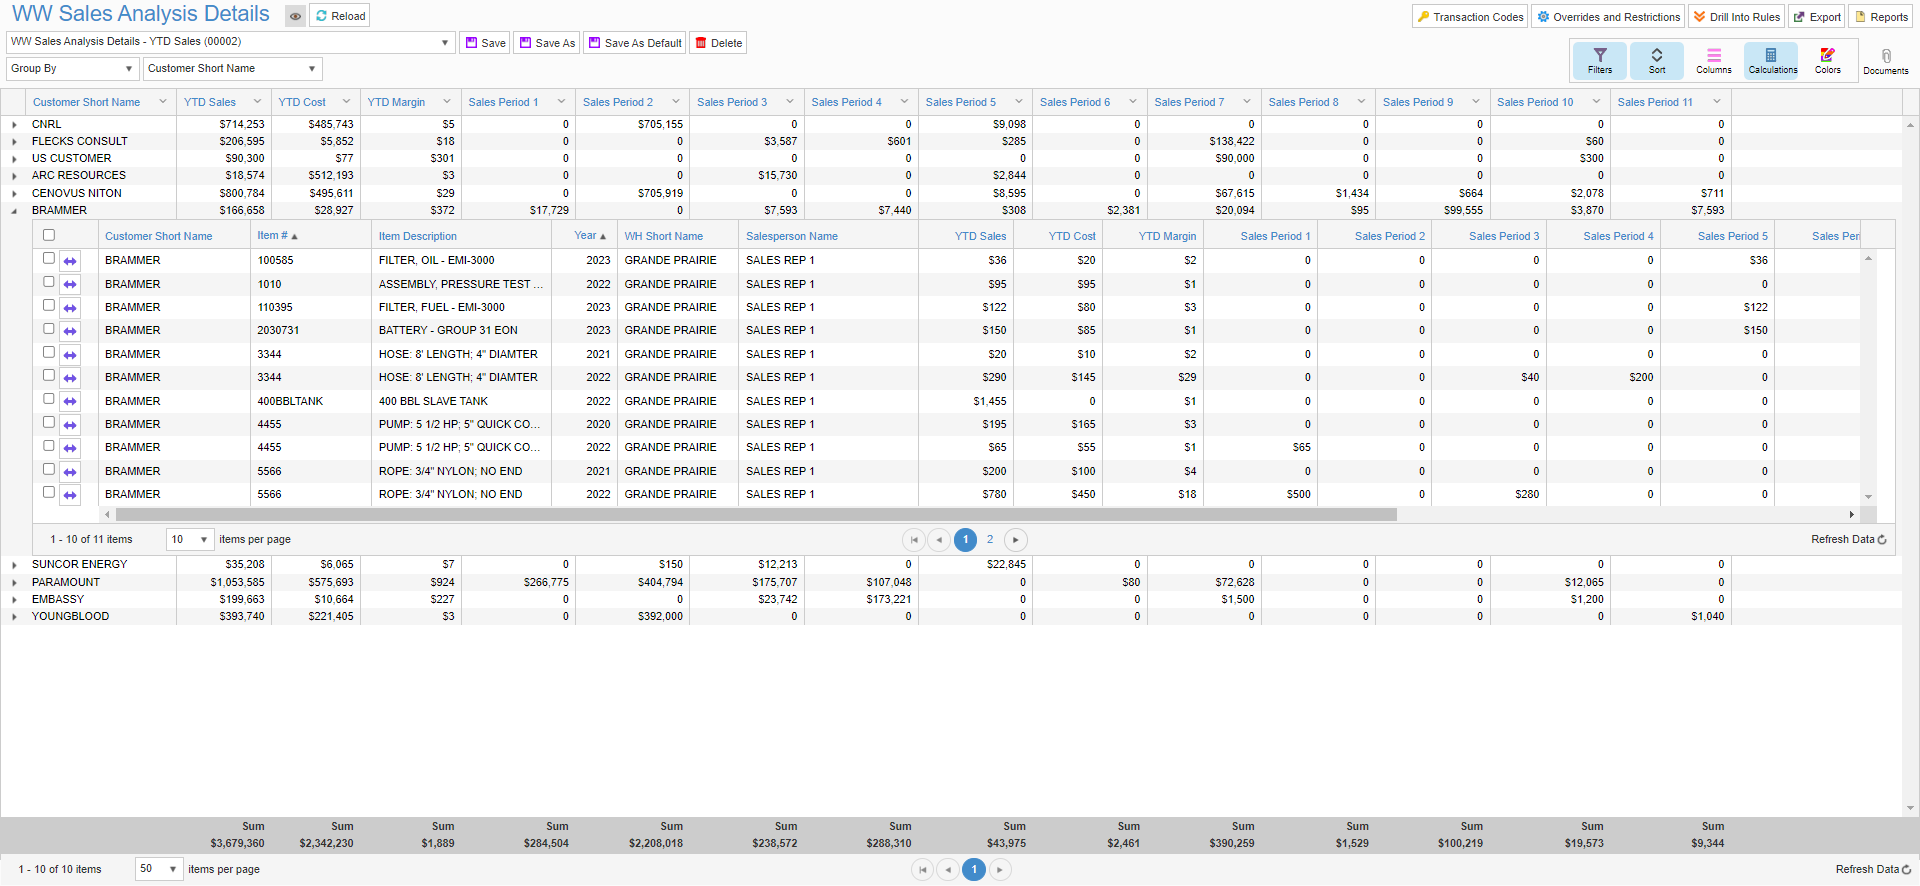
Task: Click the Export button
Action: 1816,17
